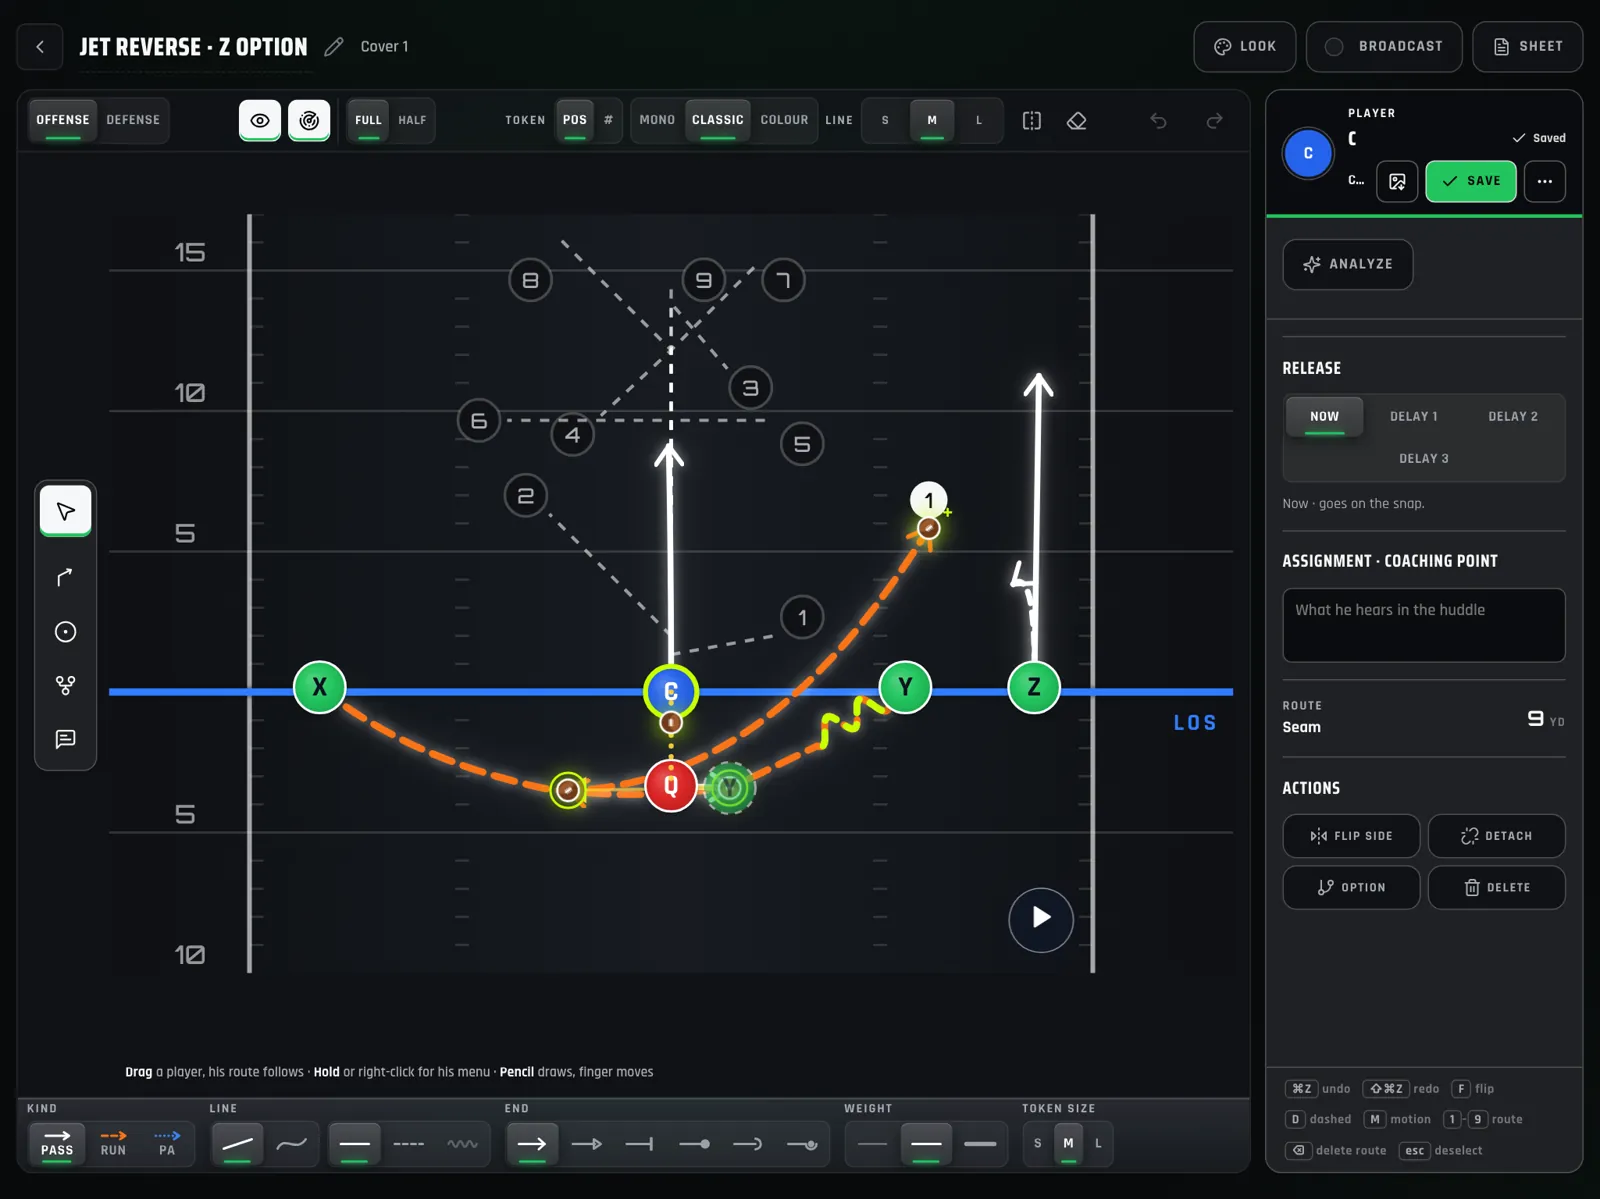Pick the zigzag line pattern
1600x1199 pixels.
(x=462, y=1143)
